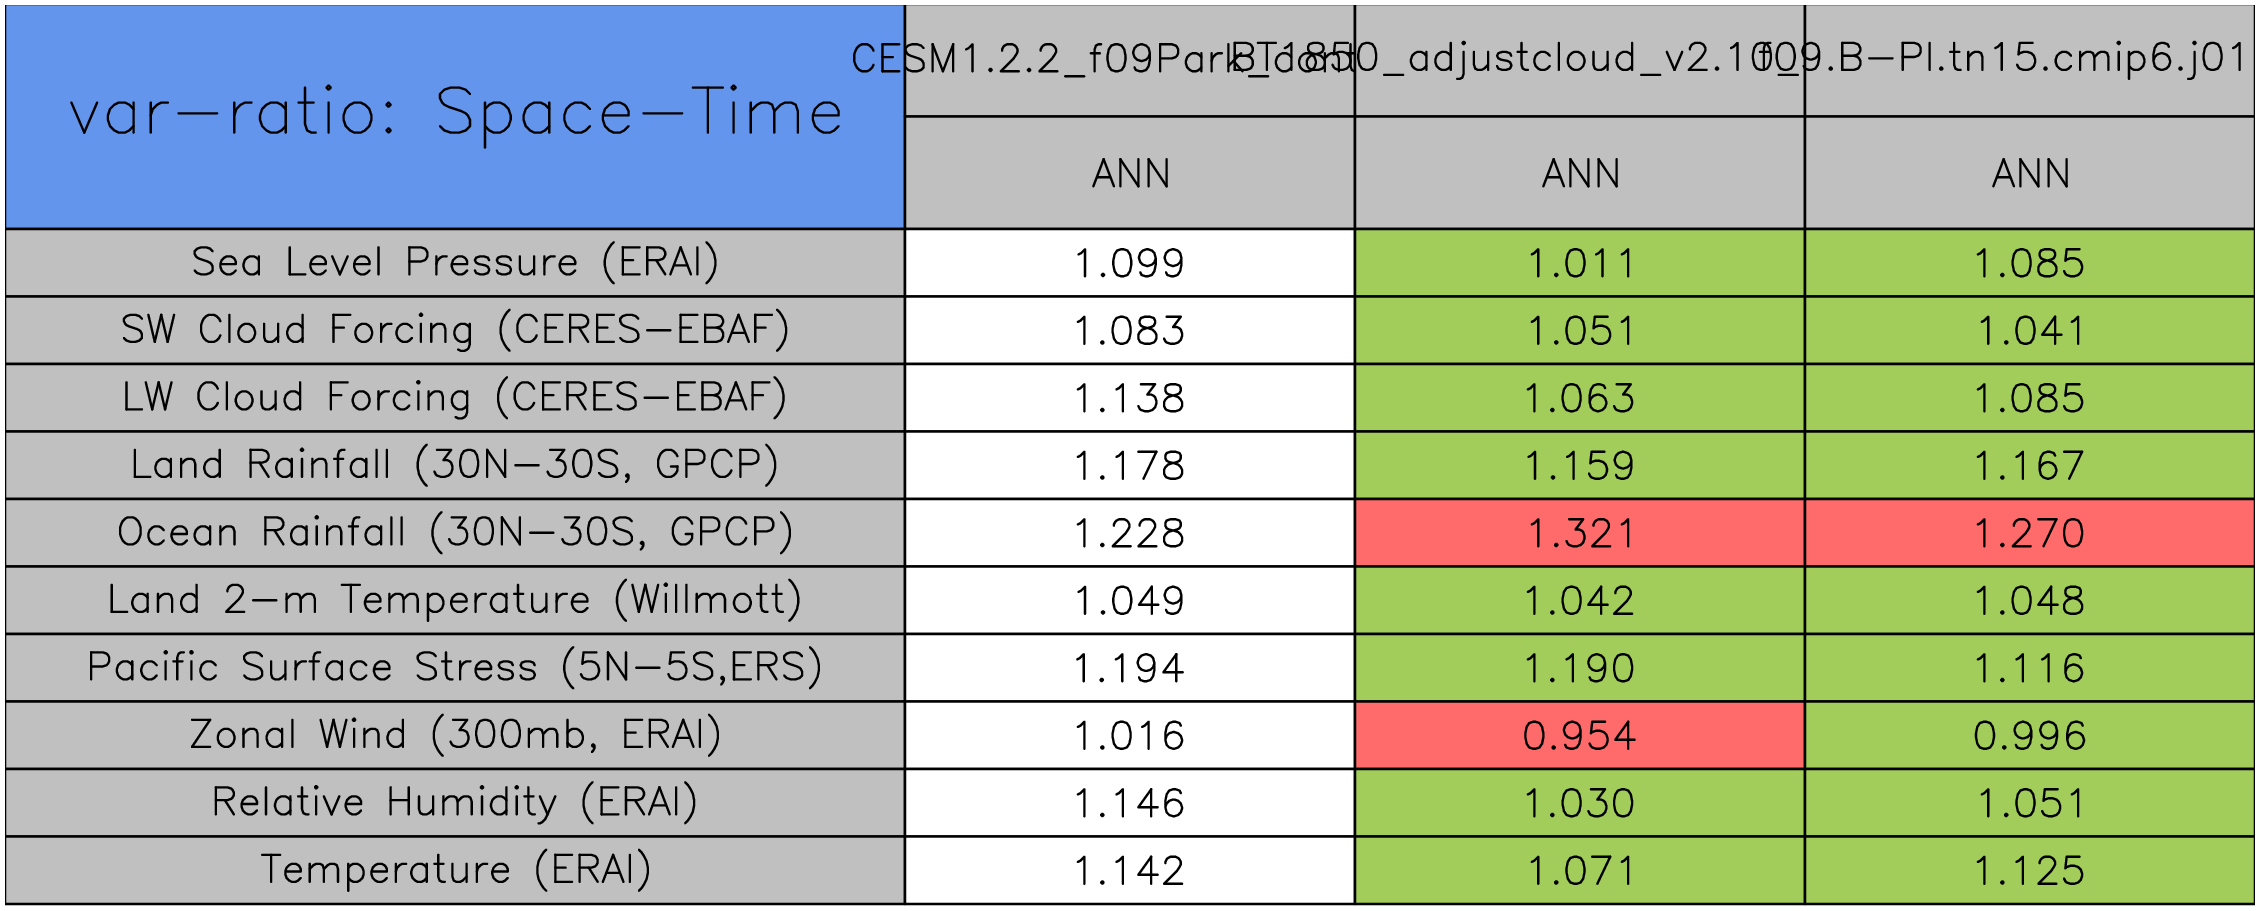Click the white cell showing 1.099
The height and width of the screenshot is (911, 2260).
click(1129, 263)
